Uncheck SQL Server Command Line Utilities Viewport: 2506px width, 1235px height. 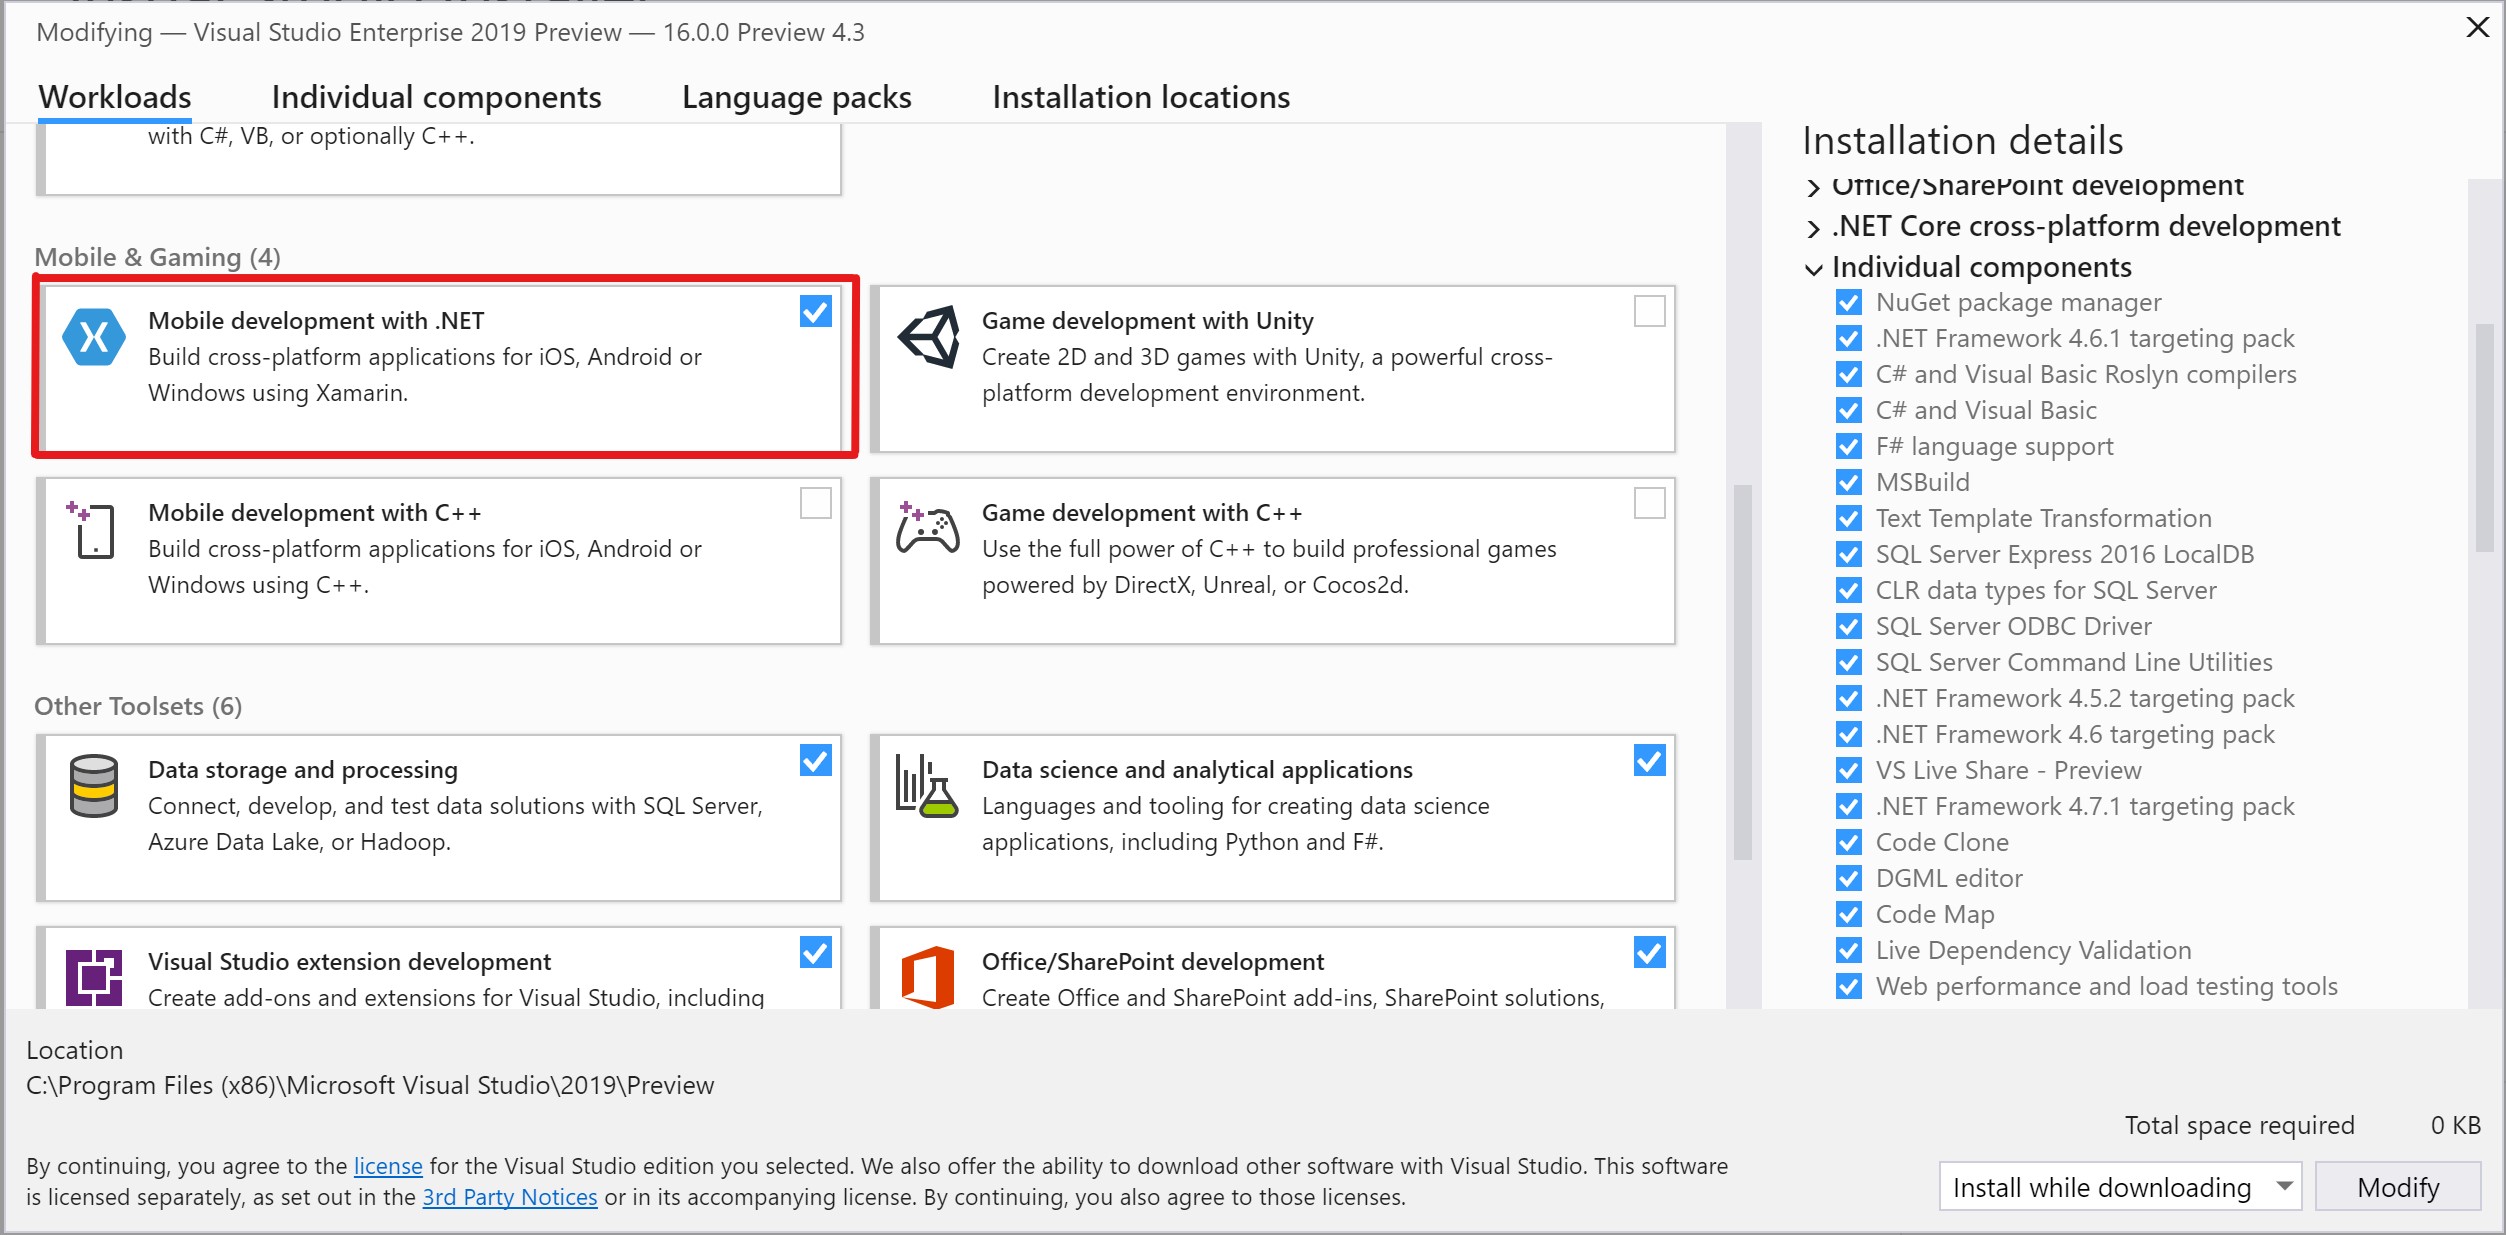tap(1849, 662)
